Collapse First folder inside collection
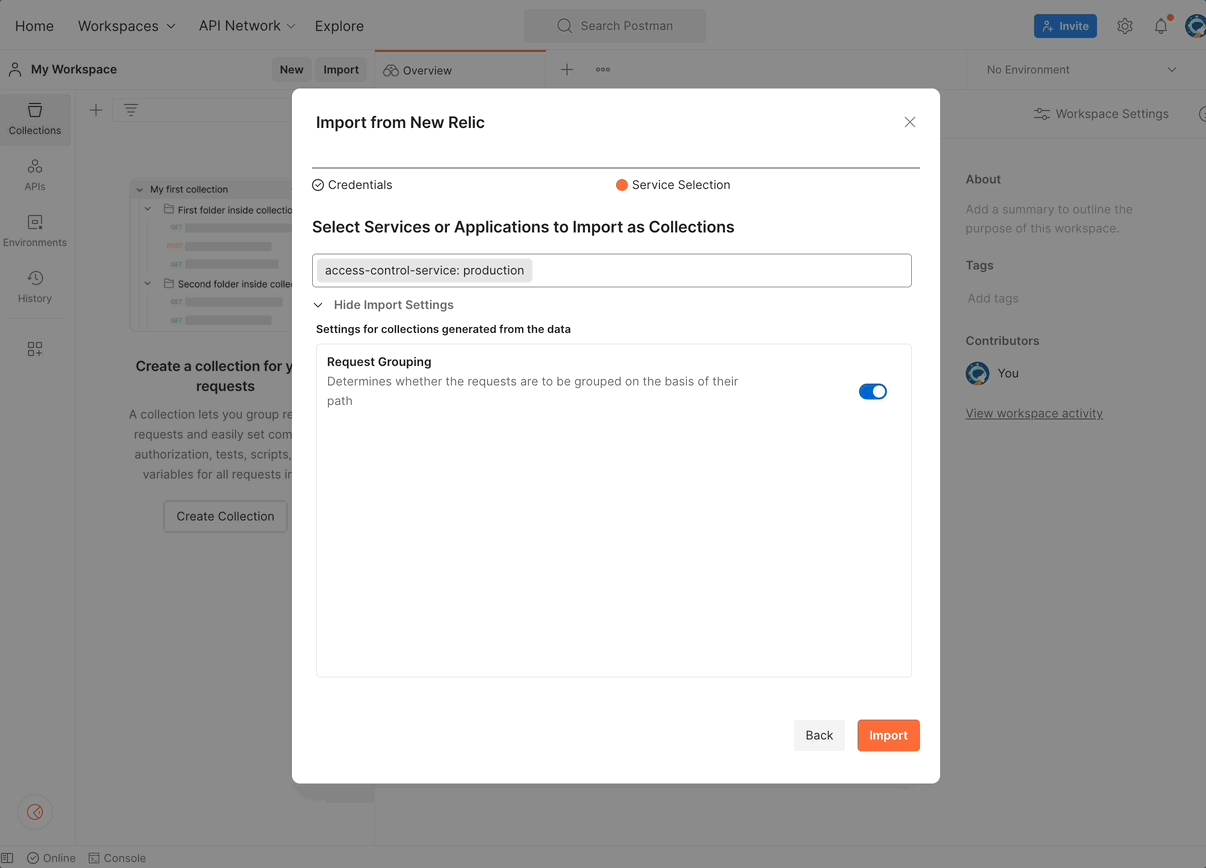 pos(148,210)
